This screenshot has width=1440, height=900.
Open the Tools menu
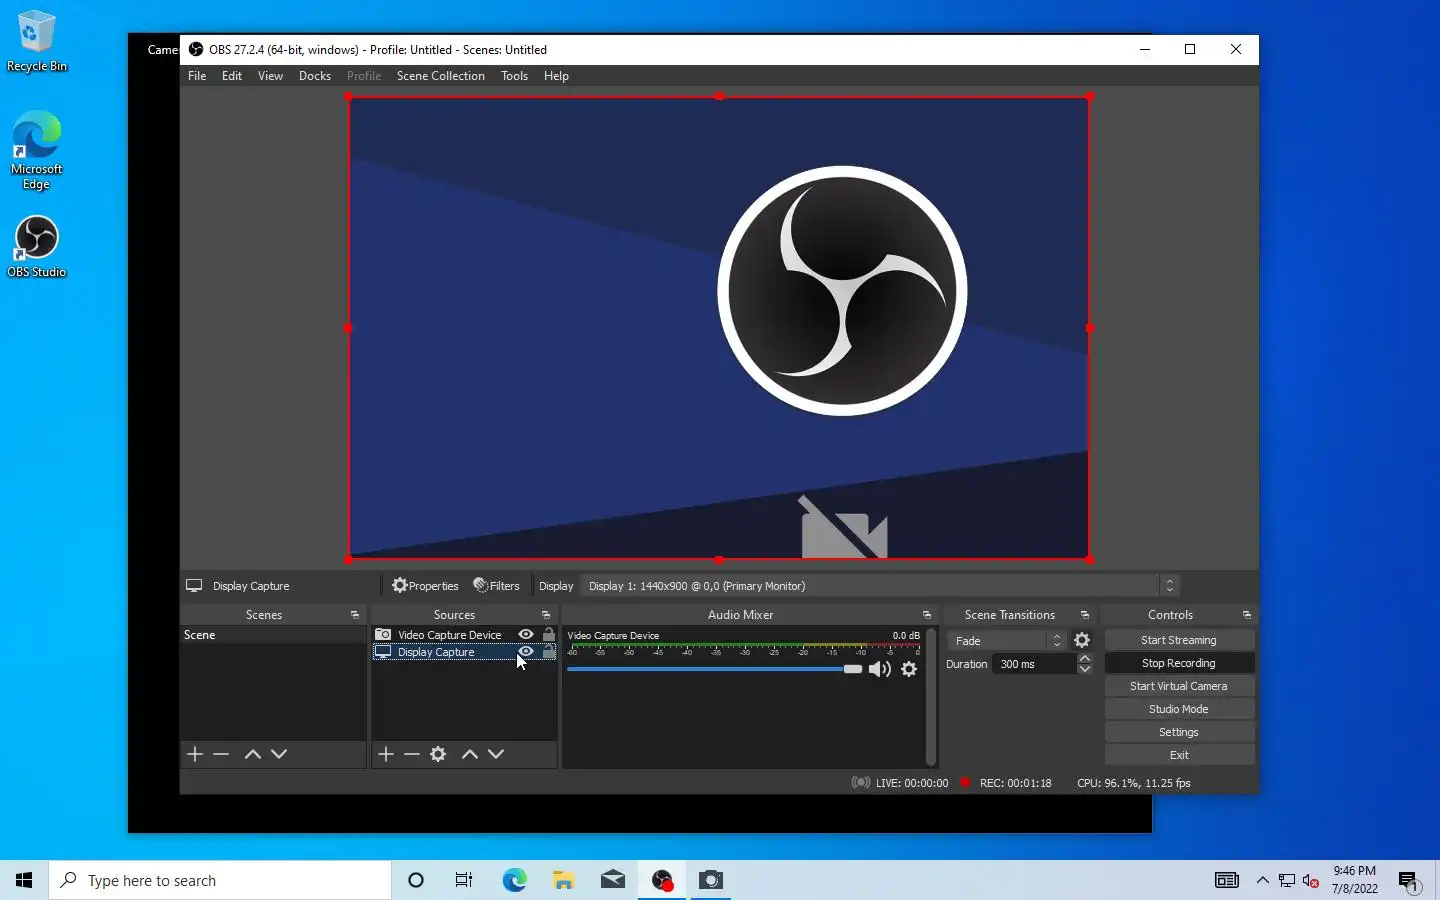514,76
